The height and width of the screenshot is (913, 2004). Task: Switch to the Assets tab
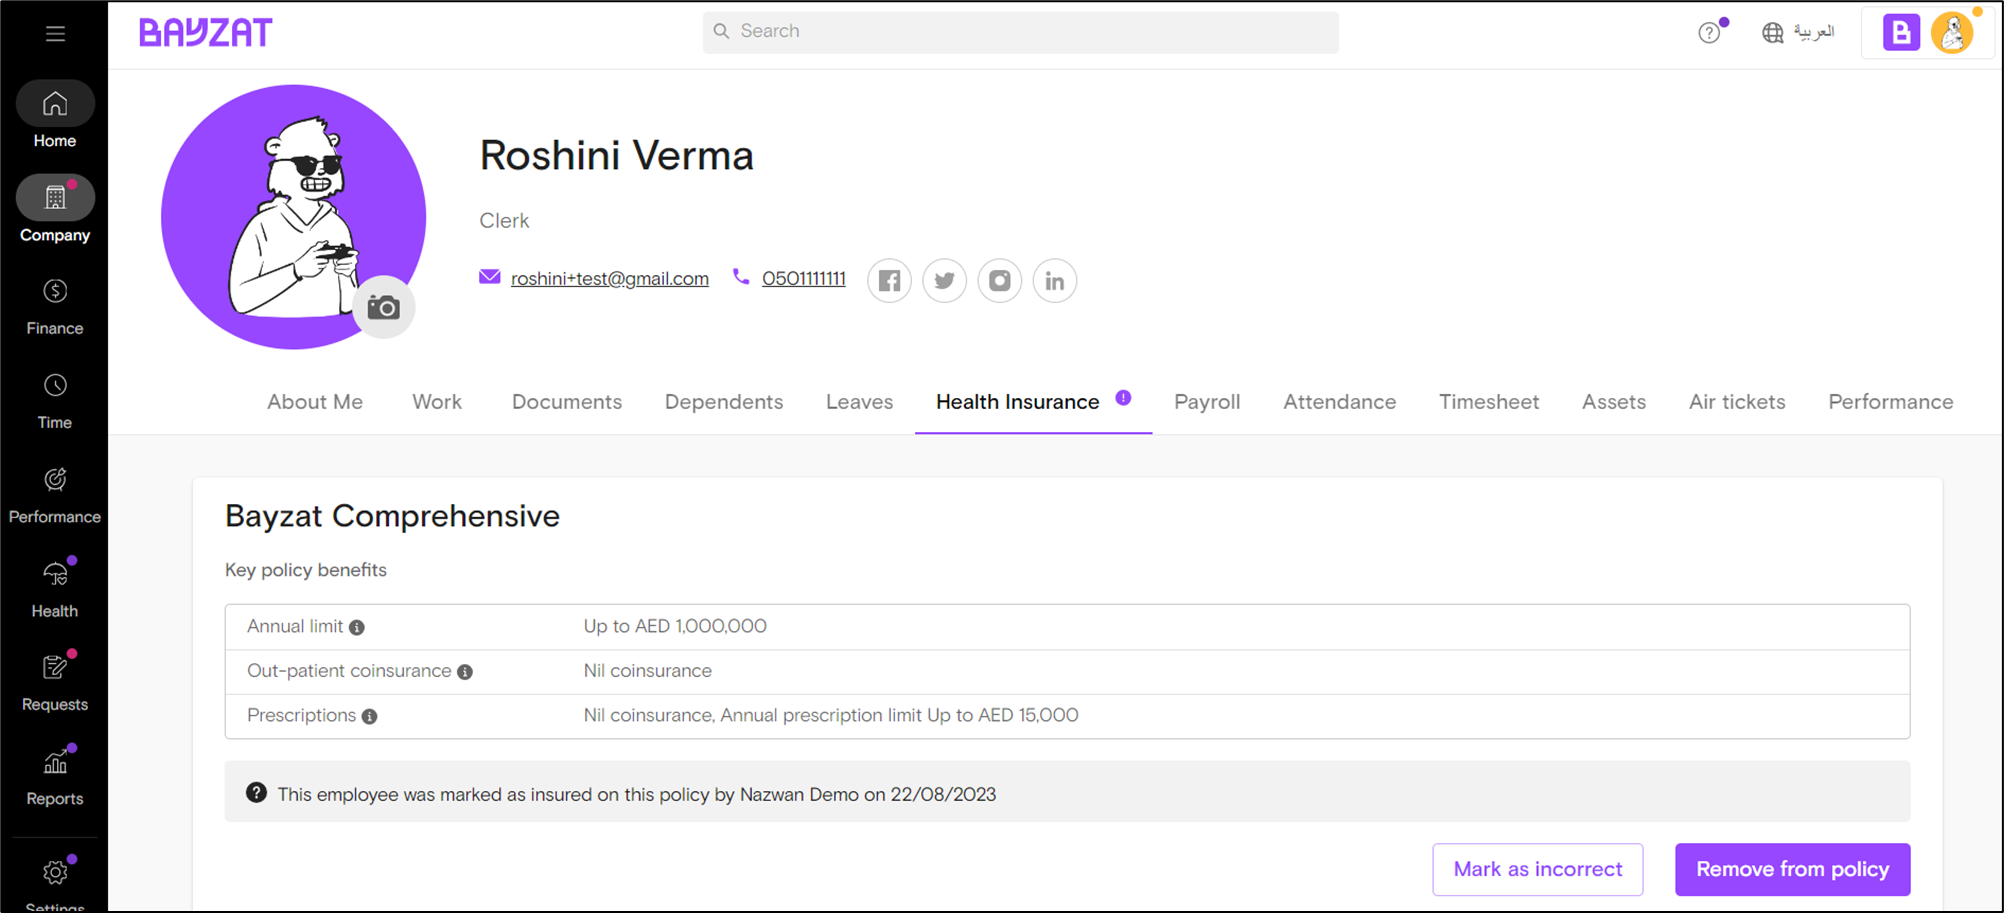(1614, 402)
